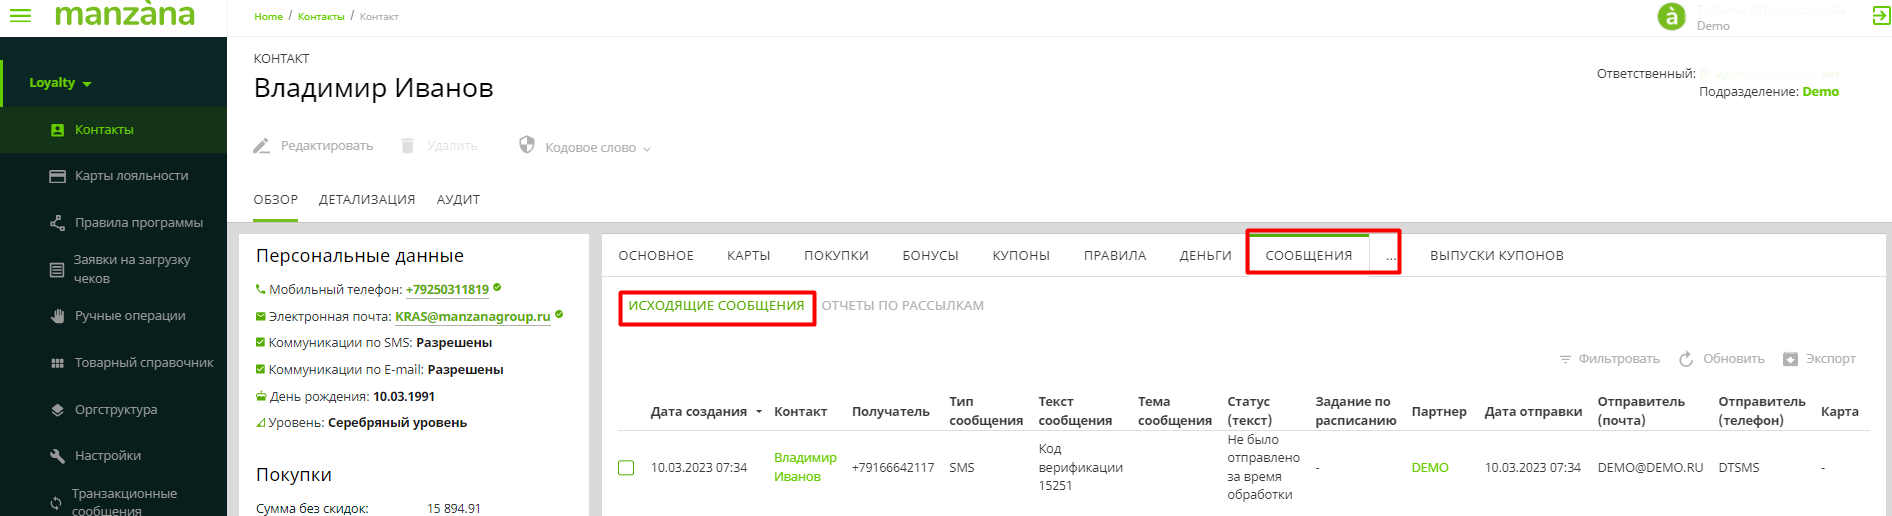This screenshot has width=1892, height=516.
Task: Click the Обновить refresh icon
Action: [1686, 359]
